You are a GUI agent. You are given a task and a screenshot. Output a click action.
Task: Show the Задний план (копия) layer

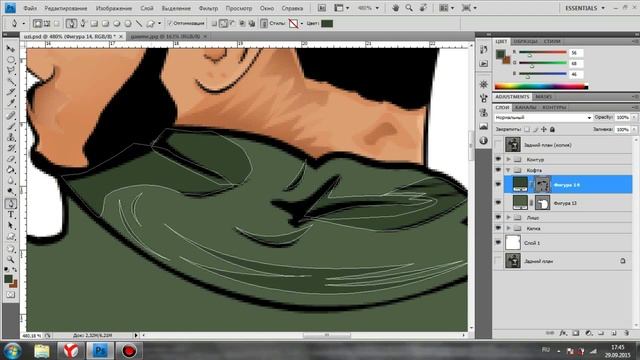(498, 144)
